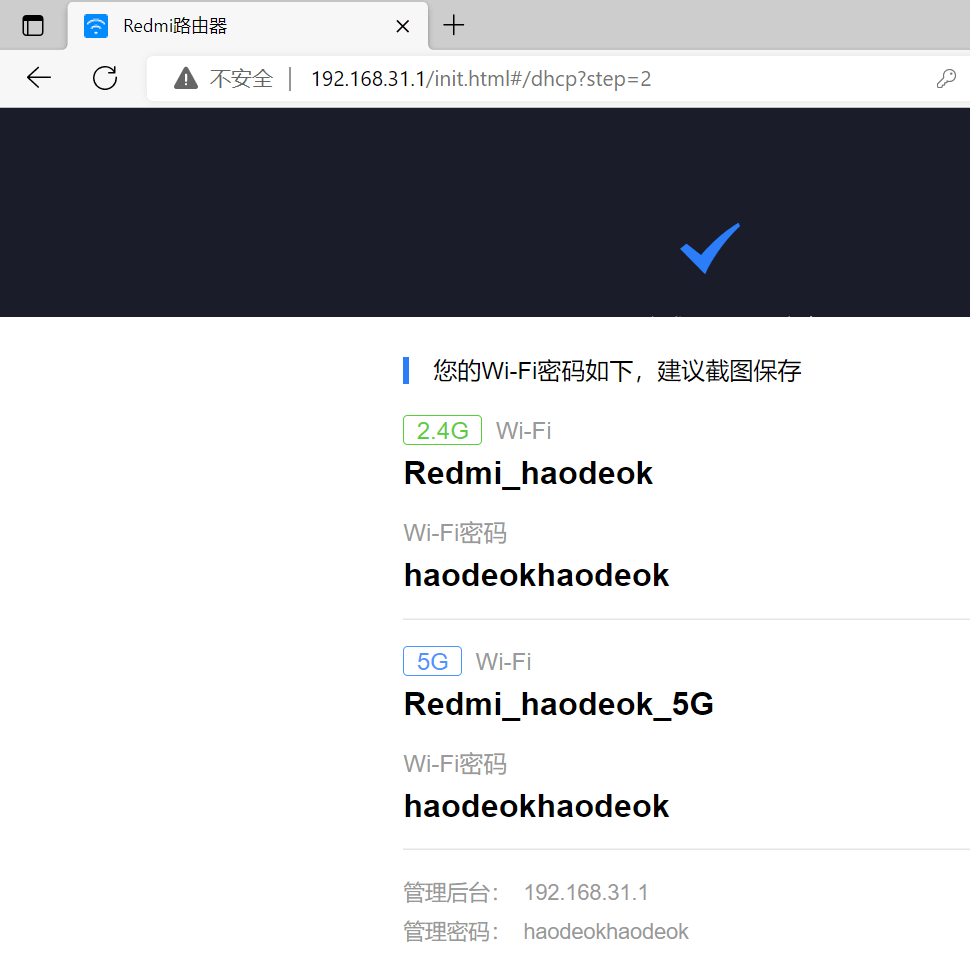Click the admin address 192.168.31.1
Screen dimensions: 970x966
click(586, 892)
